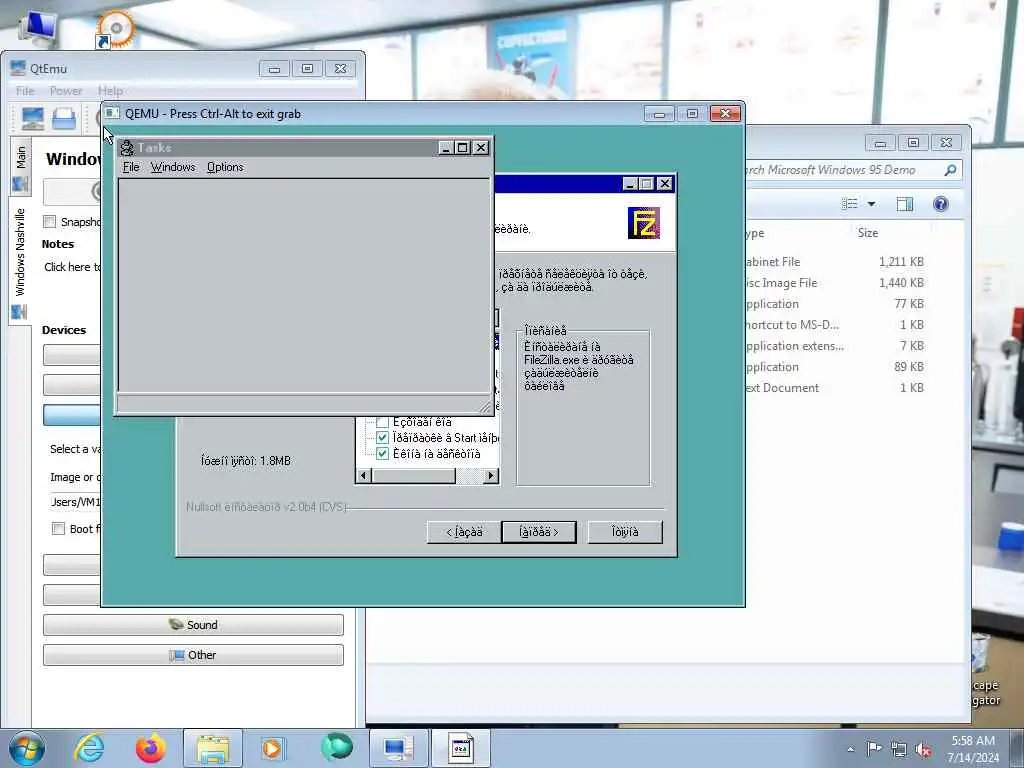Sort by Type column in Explorer
1024x768 pixels.
755,233
